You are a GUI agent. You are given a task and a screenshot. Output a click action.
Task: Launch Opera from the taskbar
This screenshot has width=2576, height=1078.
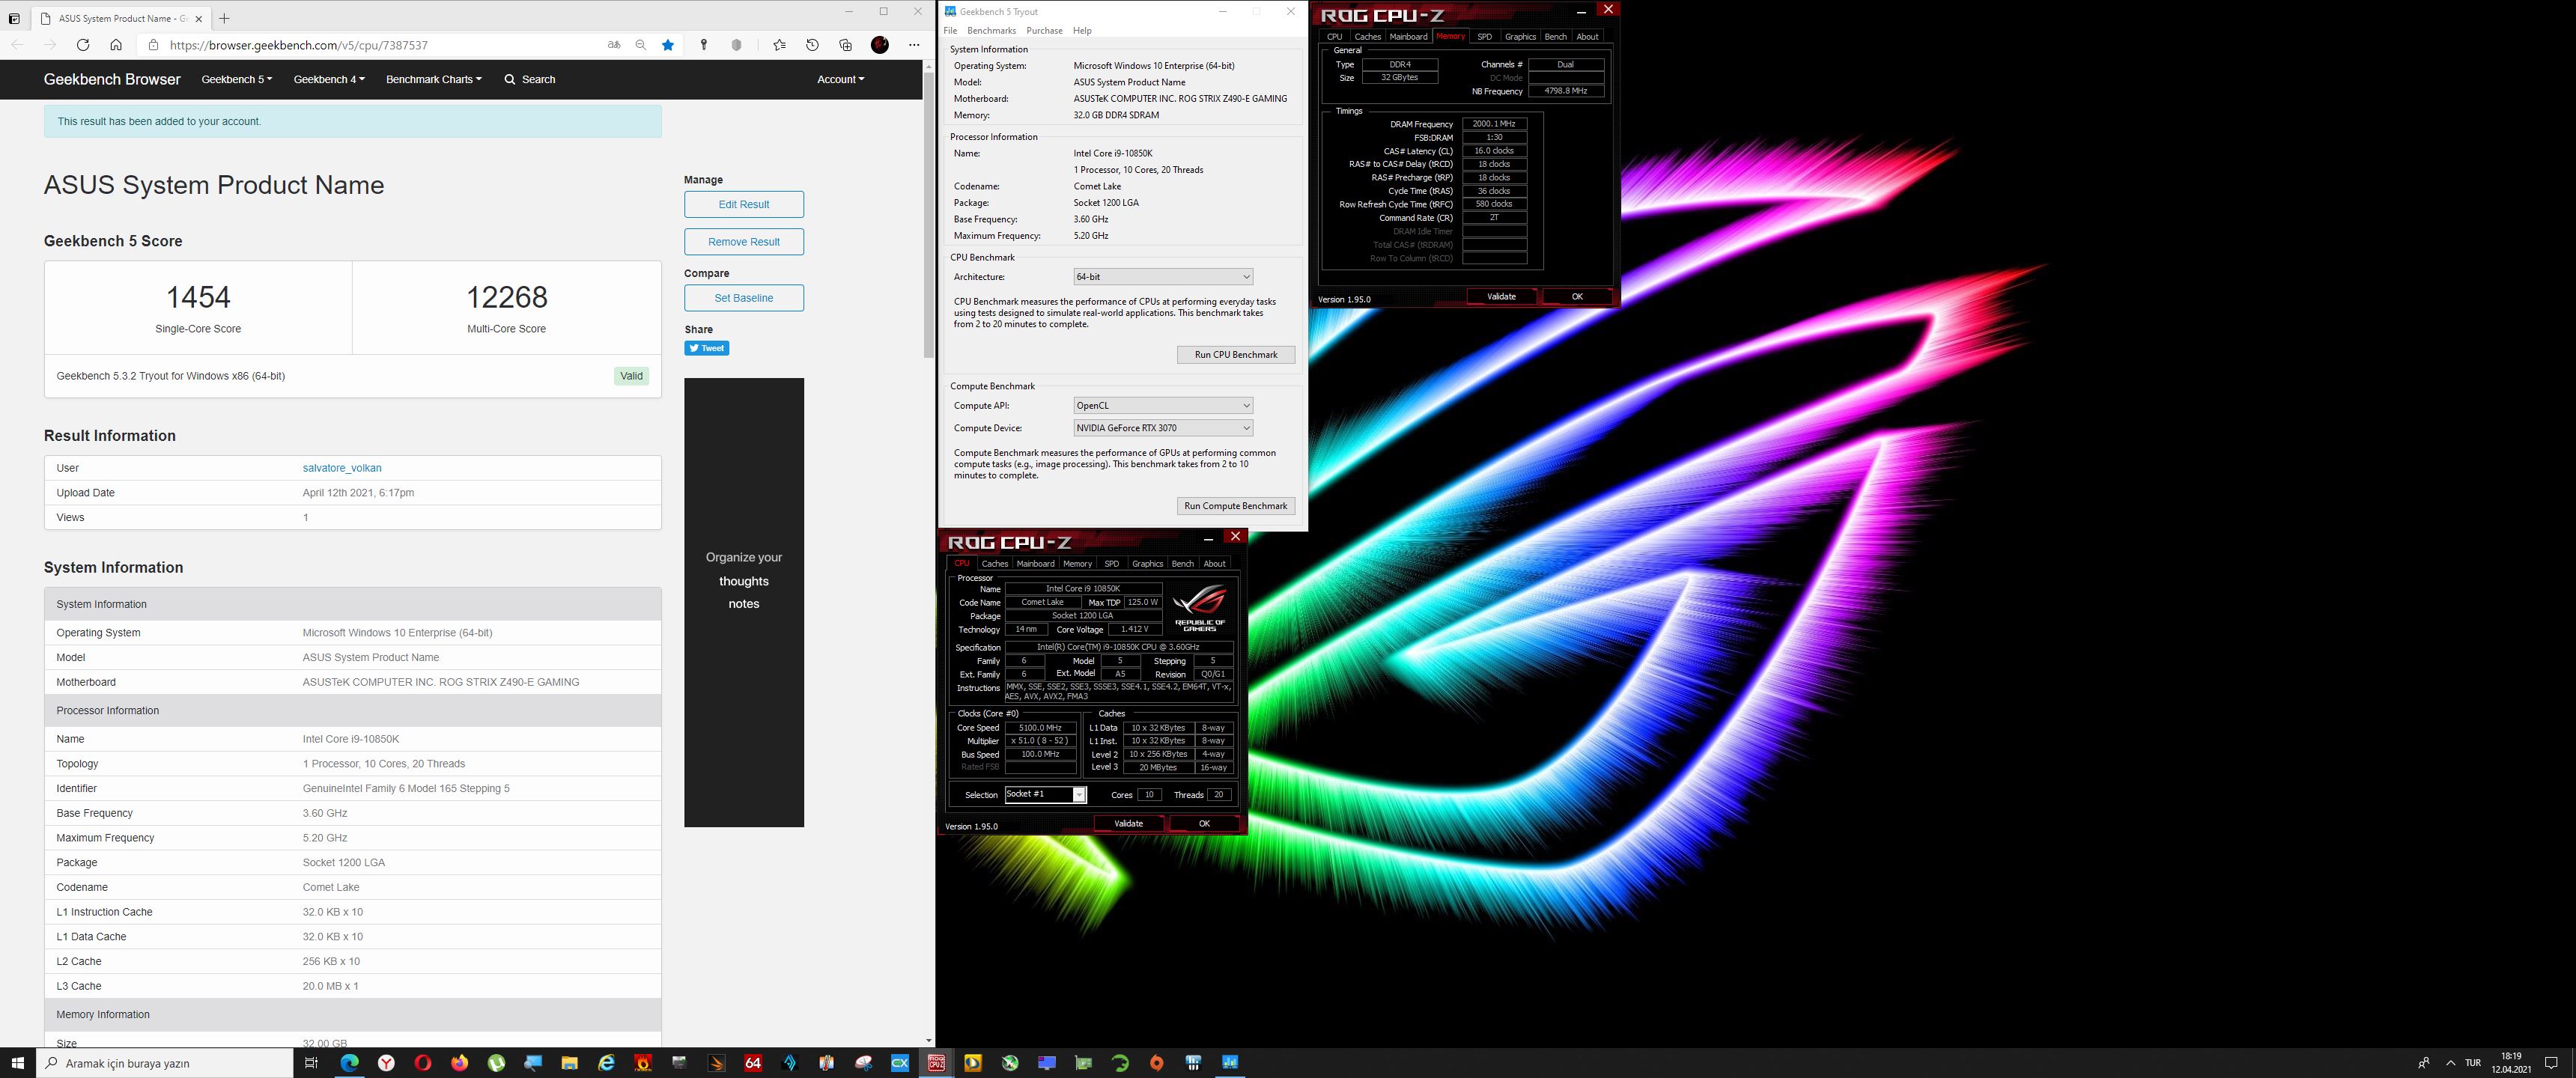pos(423,1063)
